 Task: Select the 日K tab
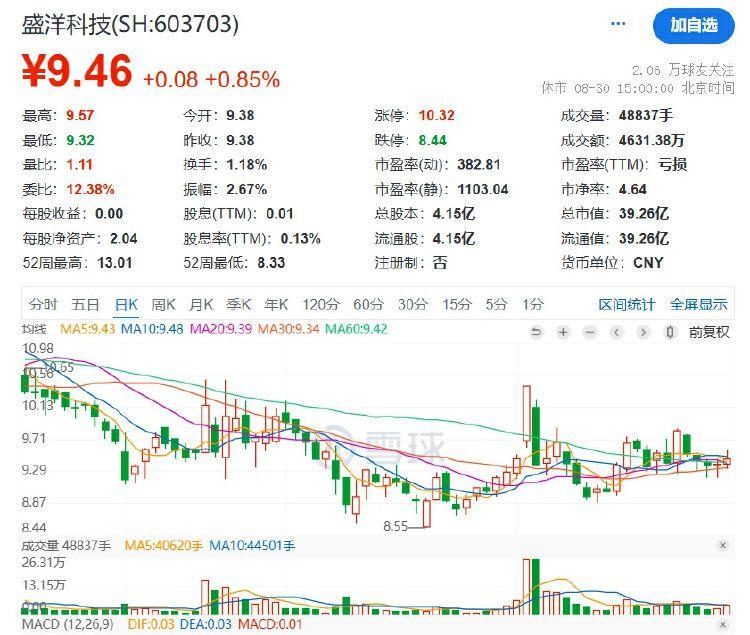tap(126, 304)
